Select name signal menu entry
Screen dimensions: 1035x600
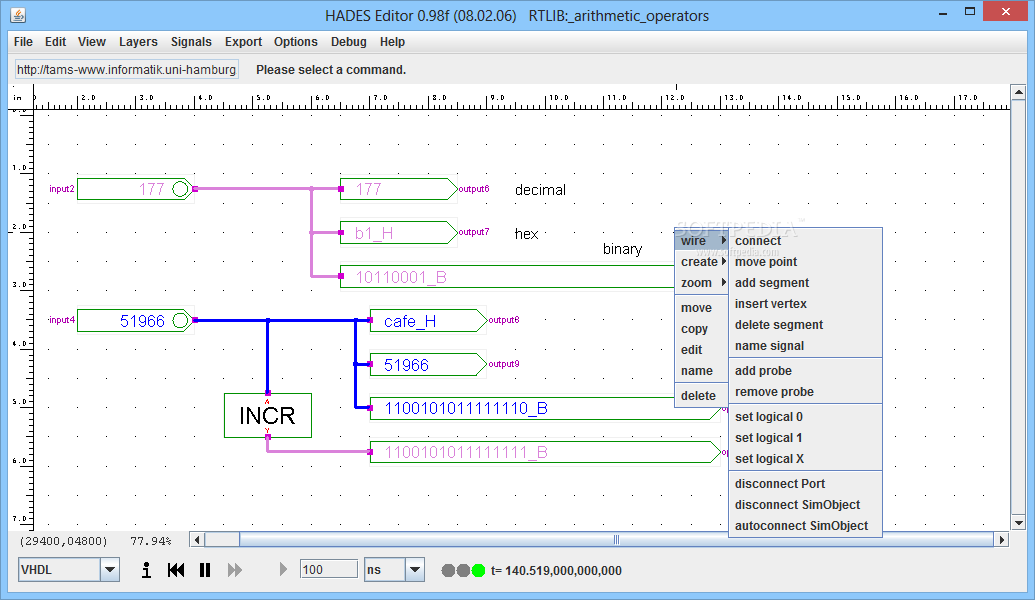[x=805, y=347]
